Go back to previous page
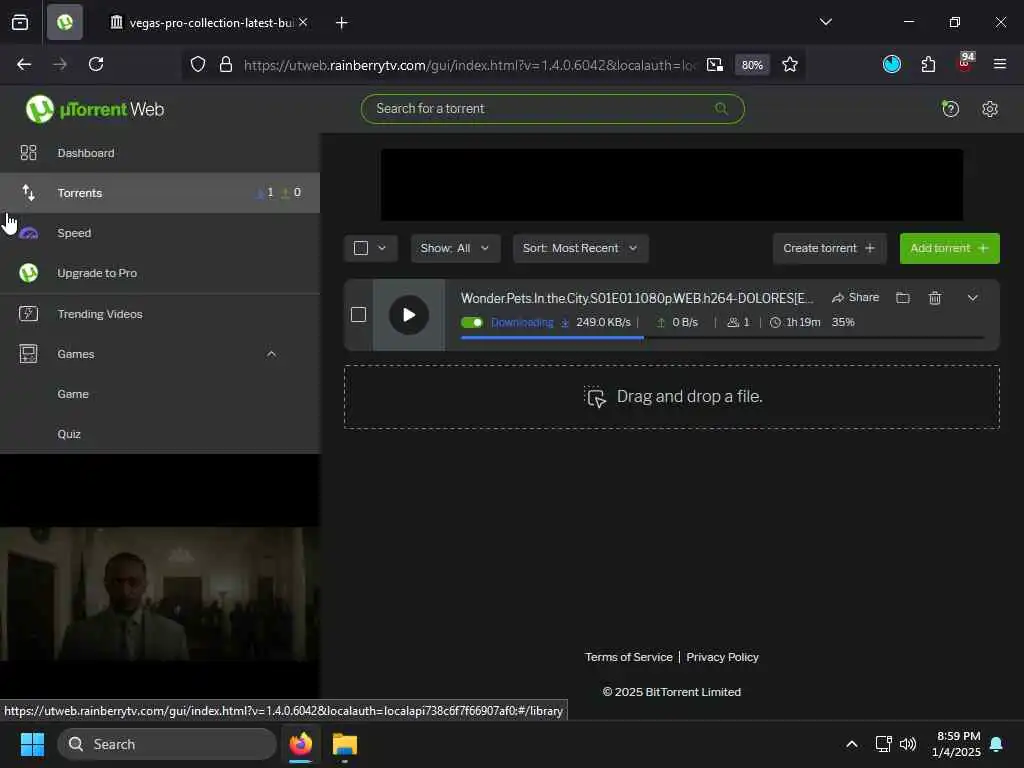 (x=24, y=64)
